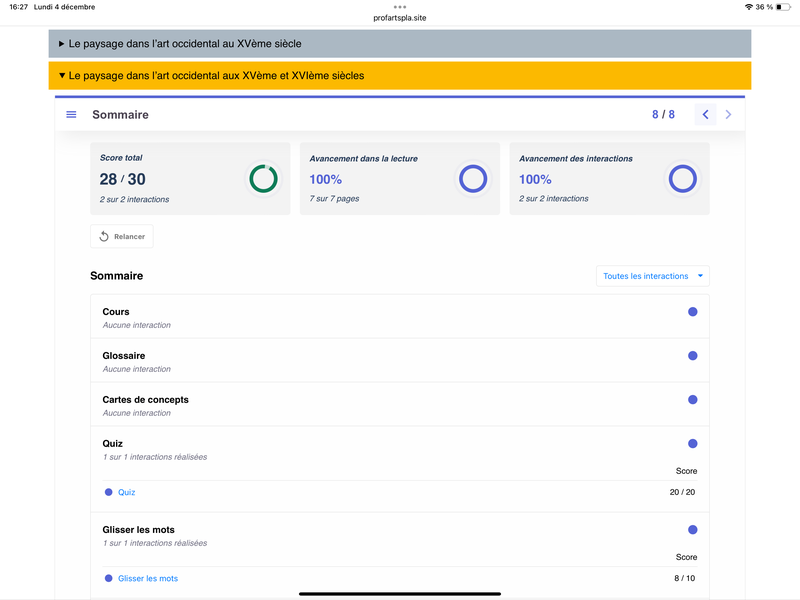Expand the XVème siècle landscape section
Viewport: 800px width, 600px height.
(185, 44)
